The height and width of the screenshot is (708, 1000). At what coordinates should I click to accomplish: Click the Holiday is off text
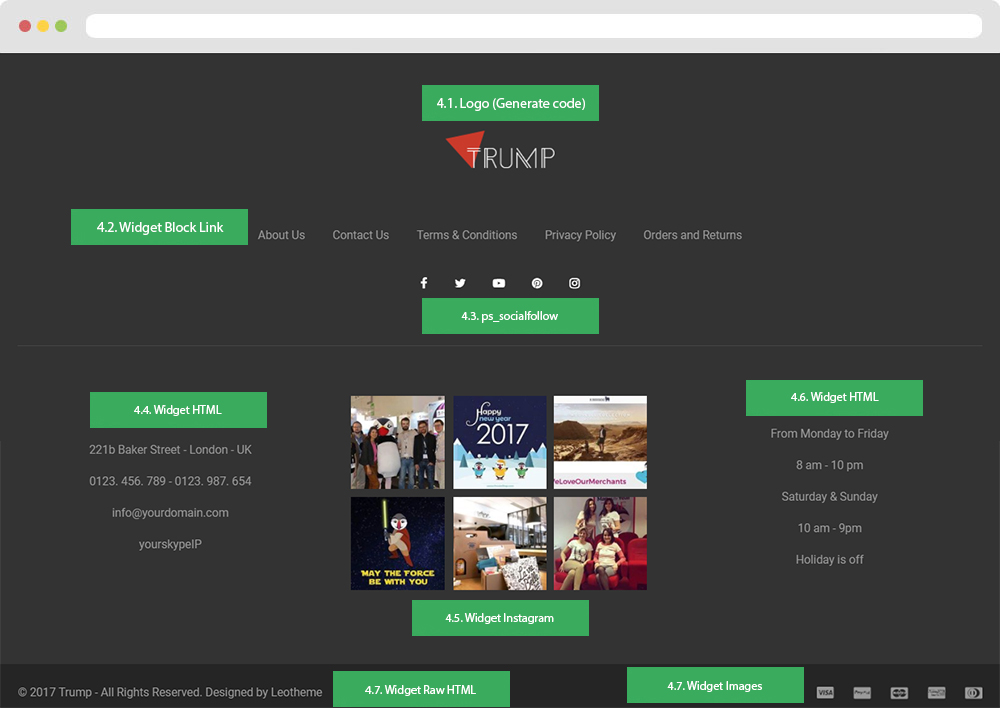click(x=830, y=559)
